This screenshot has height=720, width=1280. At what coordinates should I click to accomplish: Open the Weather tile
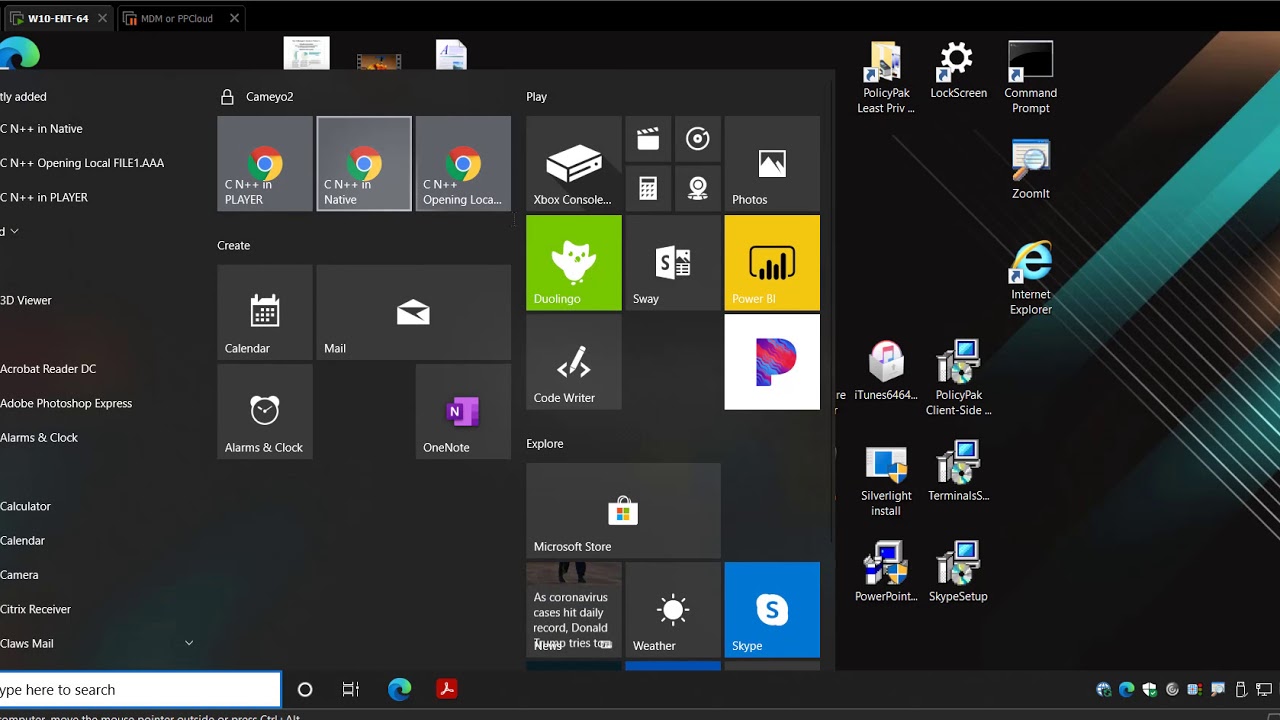click(673, 609)
